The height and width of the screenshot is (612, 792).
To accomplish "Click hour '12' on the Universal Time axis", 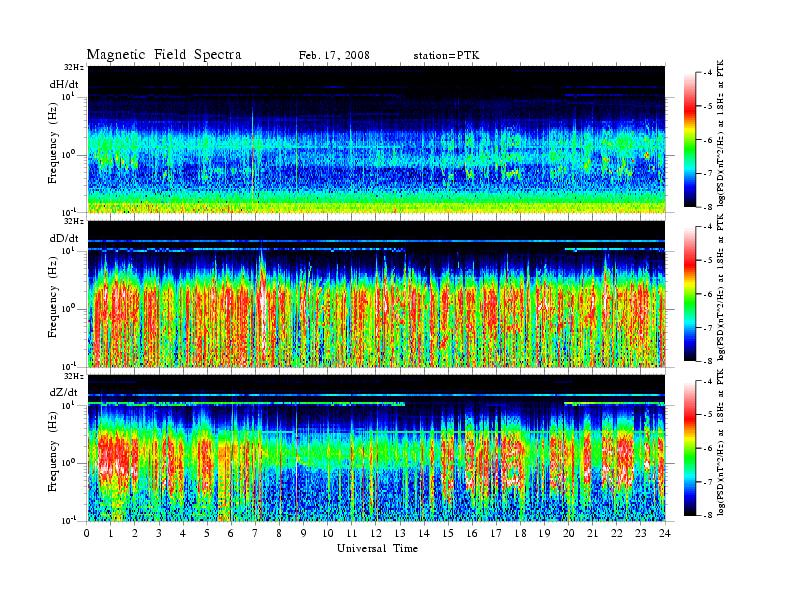I will (x=376, y=534).
